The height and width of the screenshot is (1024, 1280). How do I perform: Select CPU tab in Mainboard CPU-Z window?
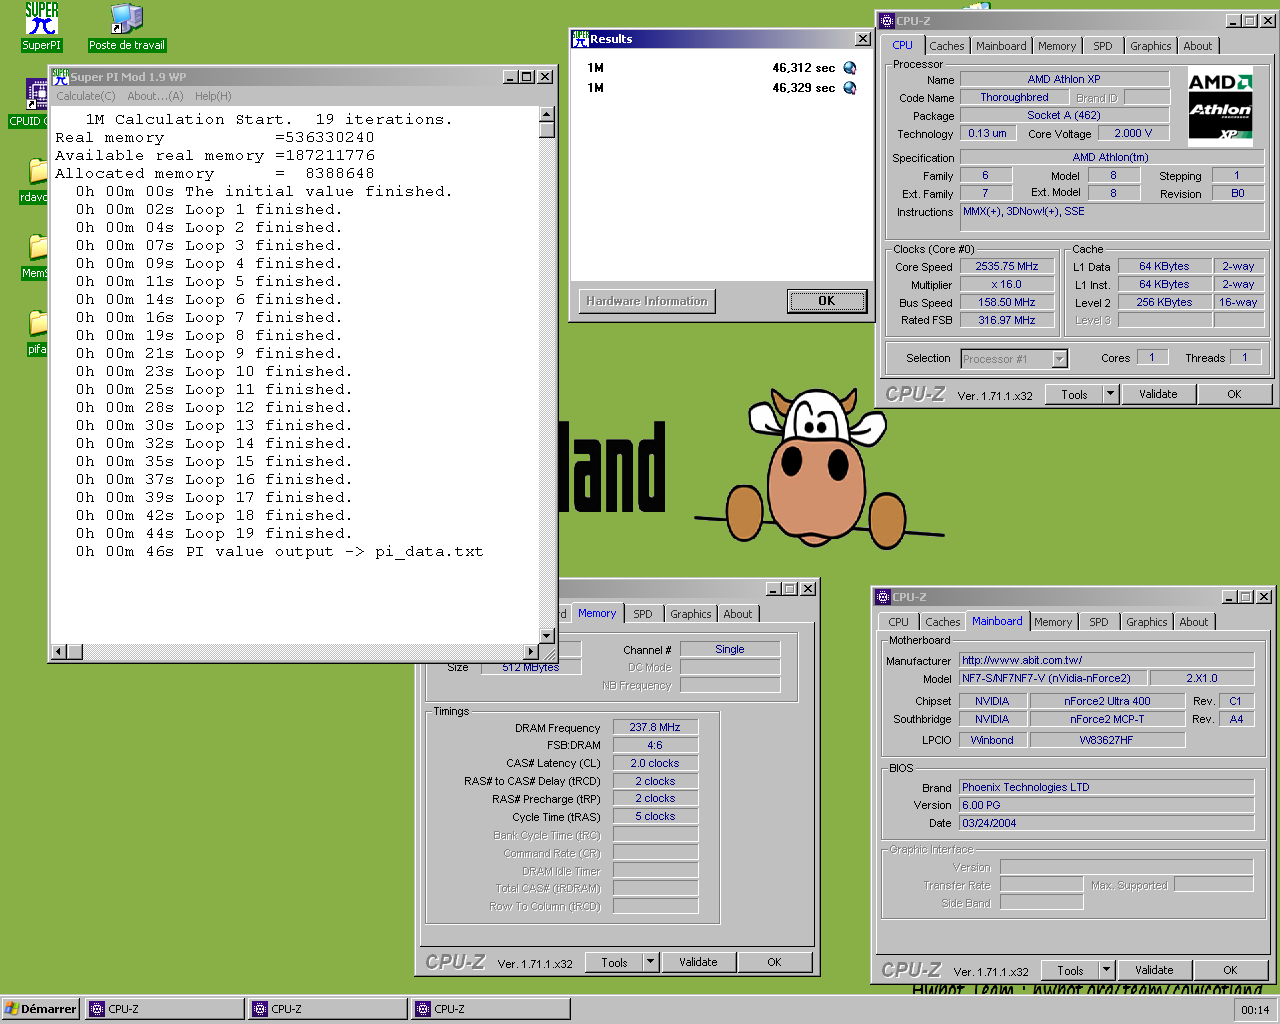point(898,622)
